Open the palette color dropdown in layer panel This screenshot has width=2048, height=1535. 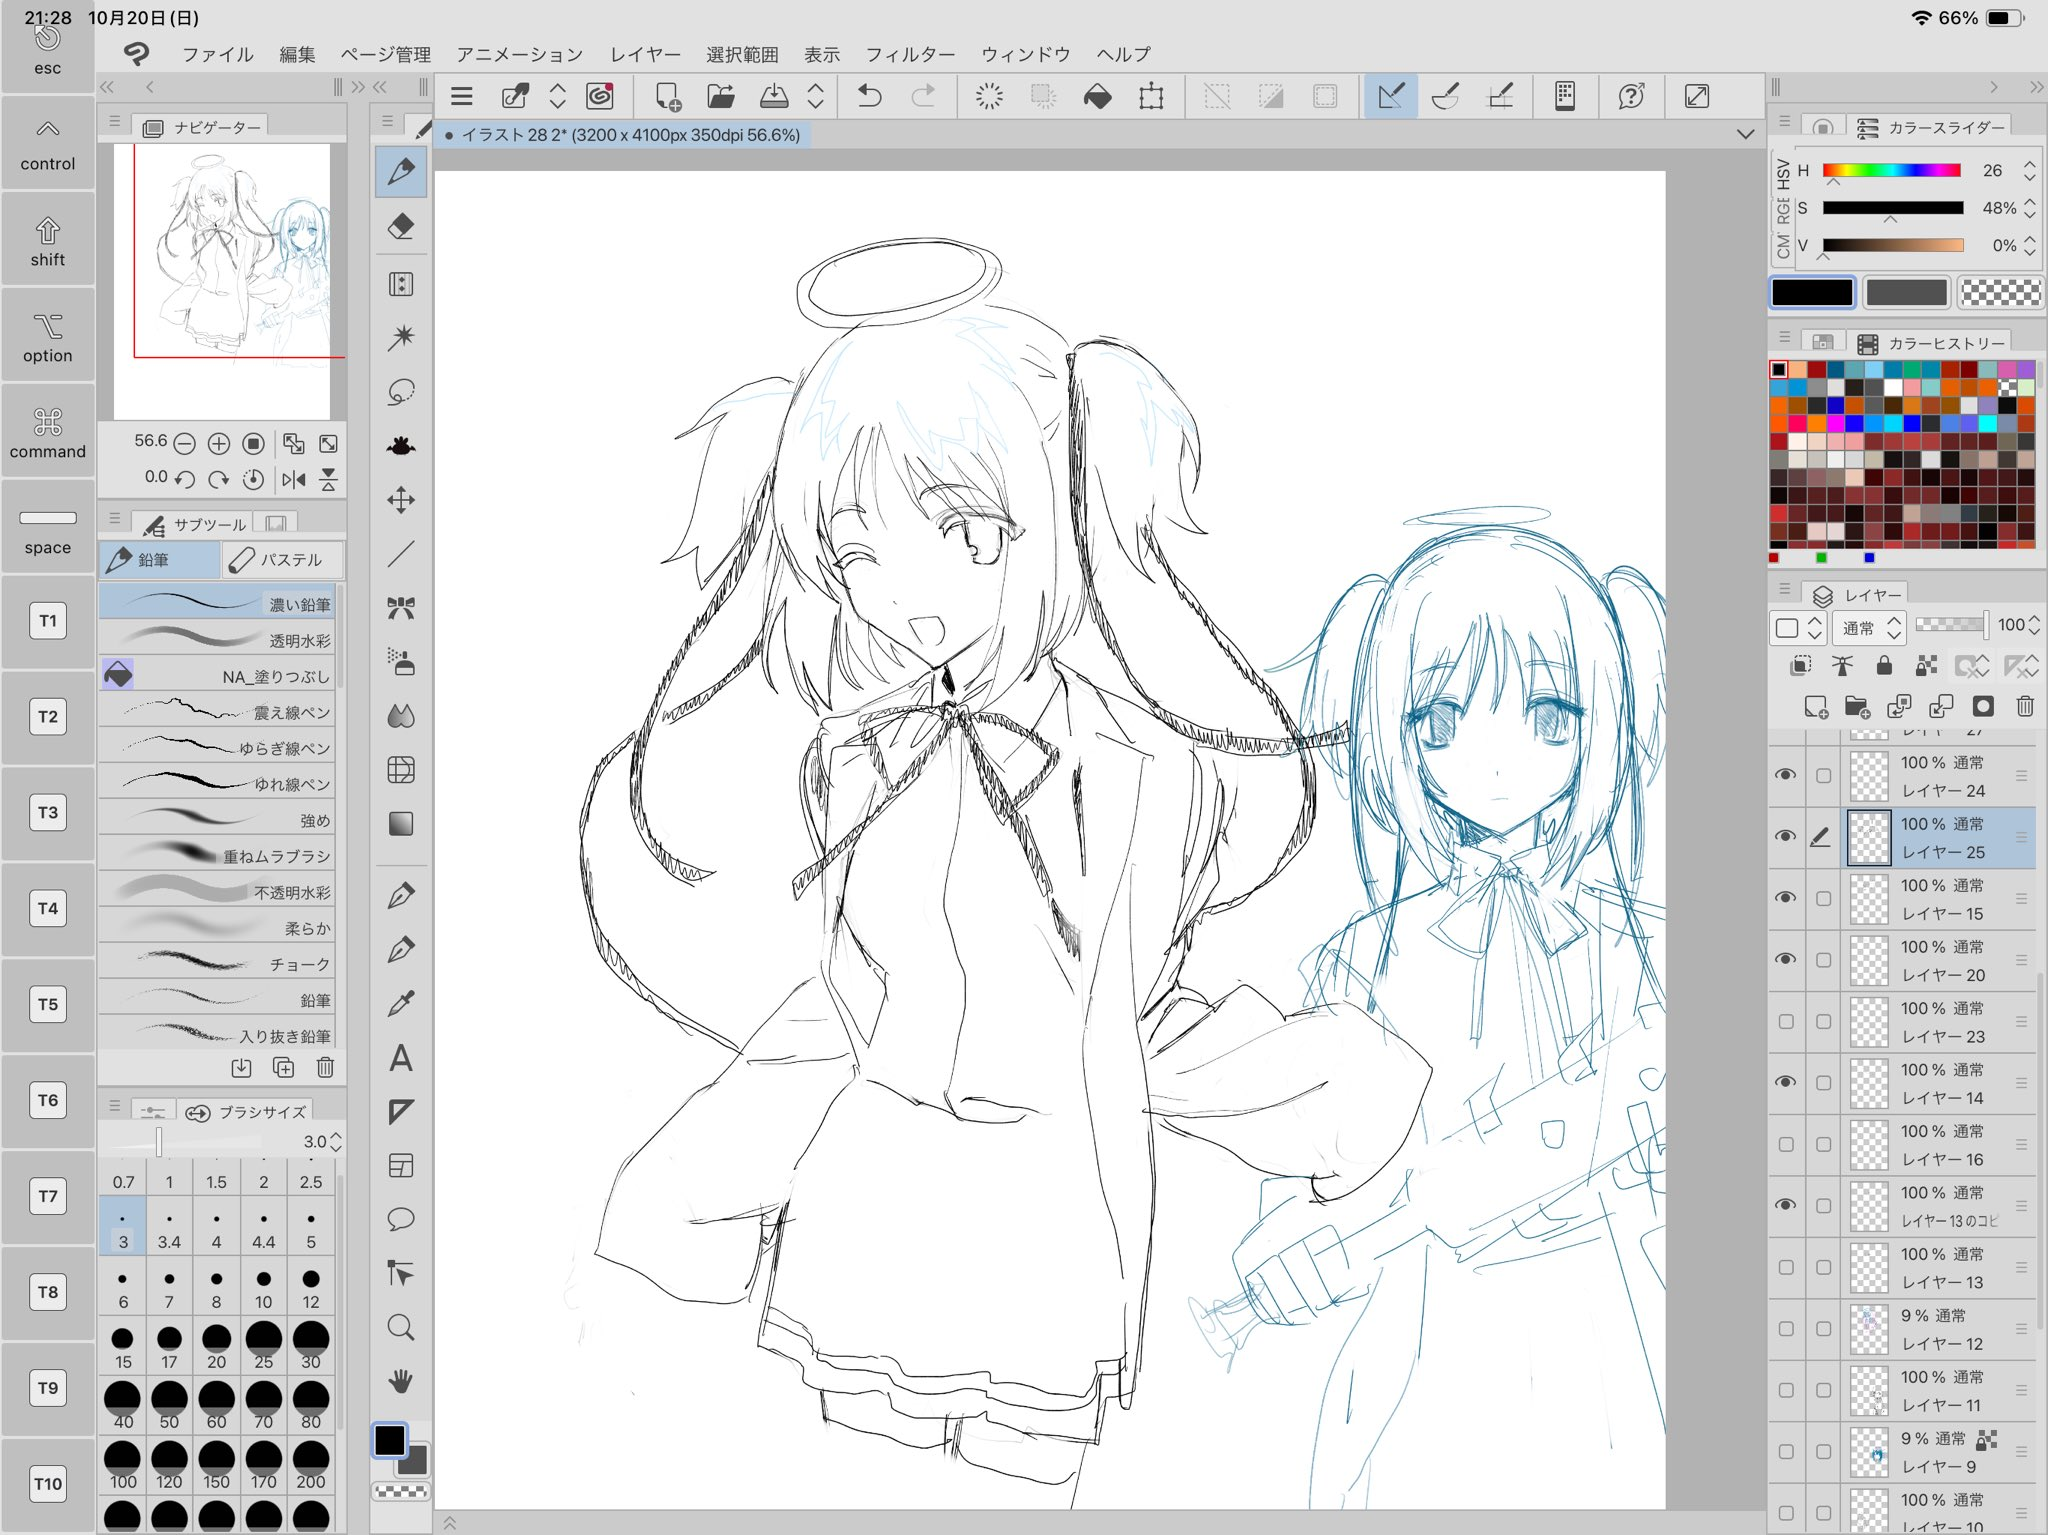(x=1798, y=627)
